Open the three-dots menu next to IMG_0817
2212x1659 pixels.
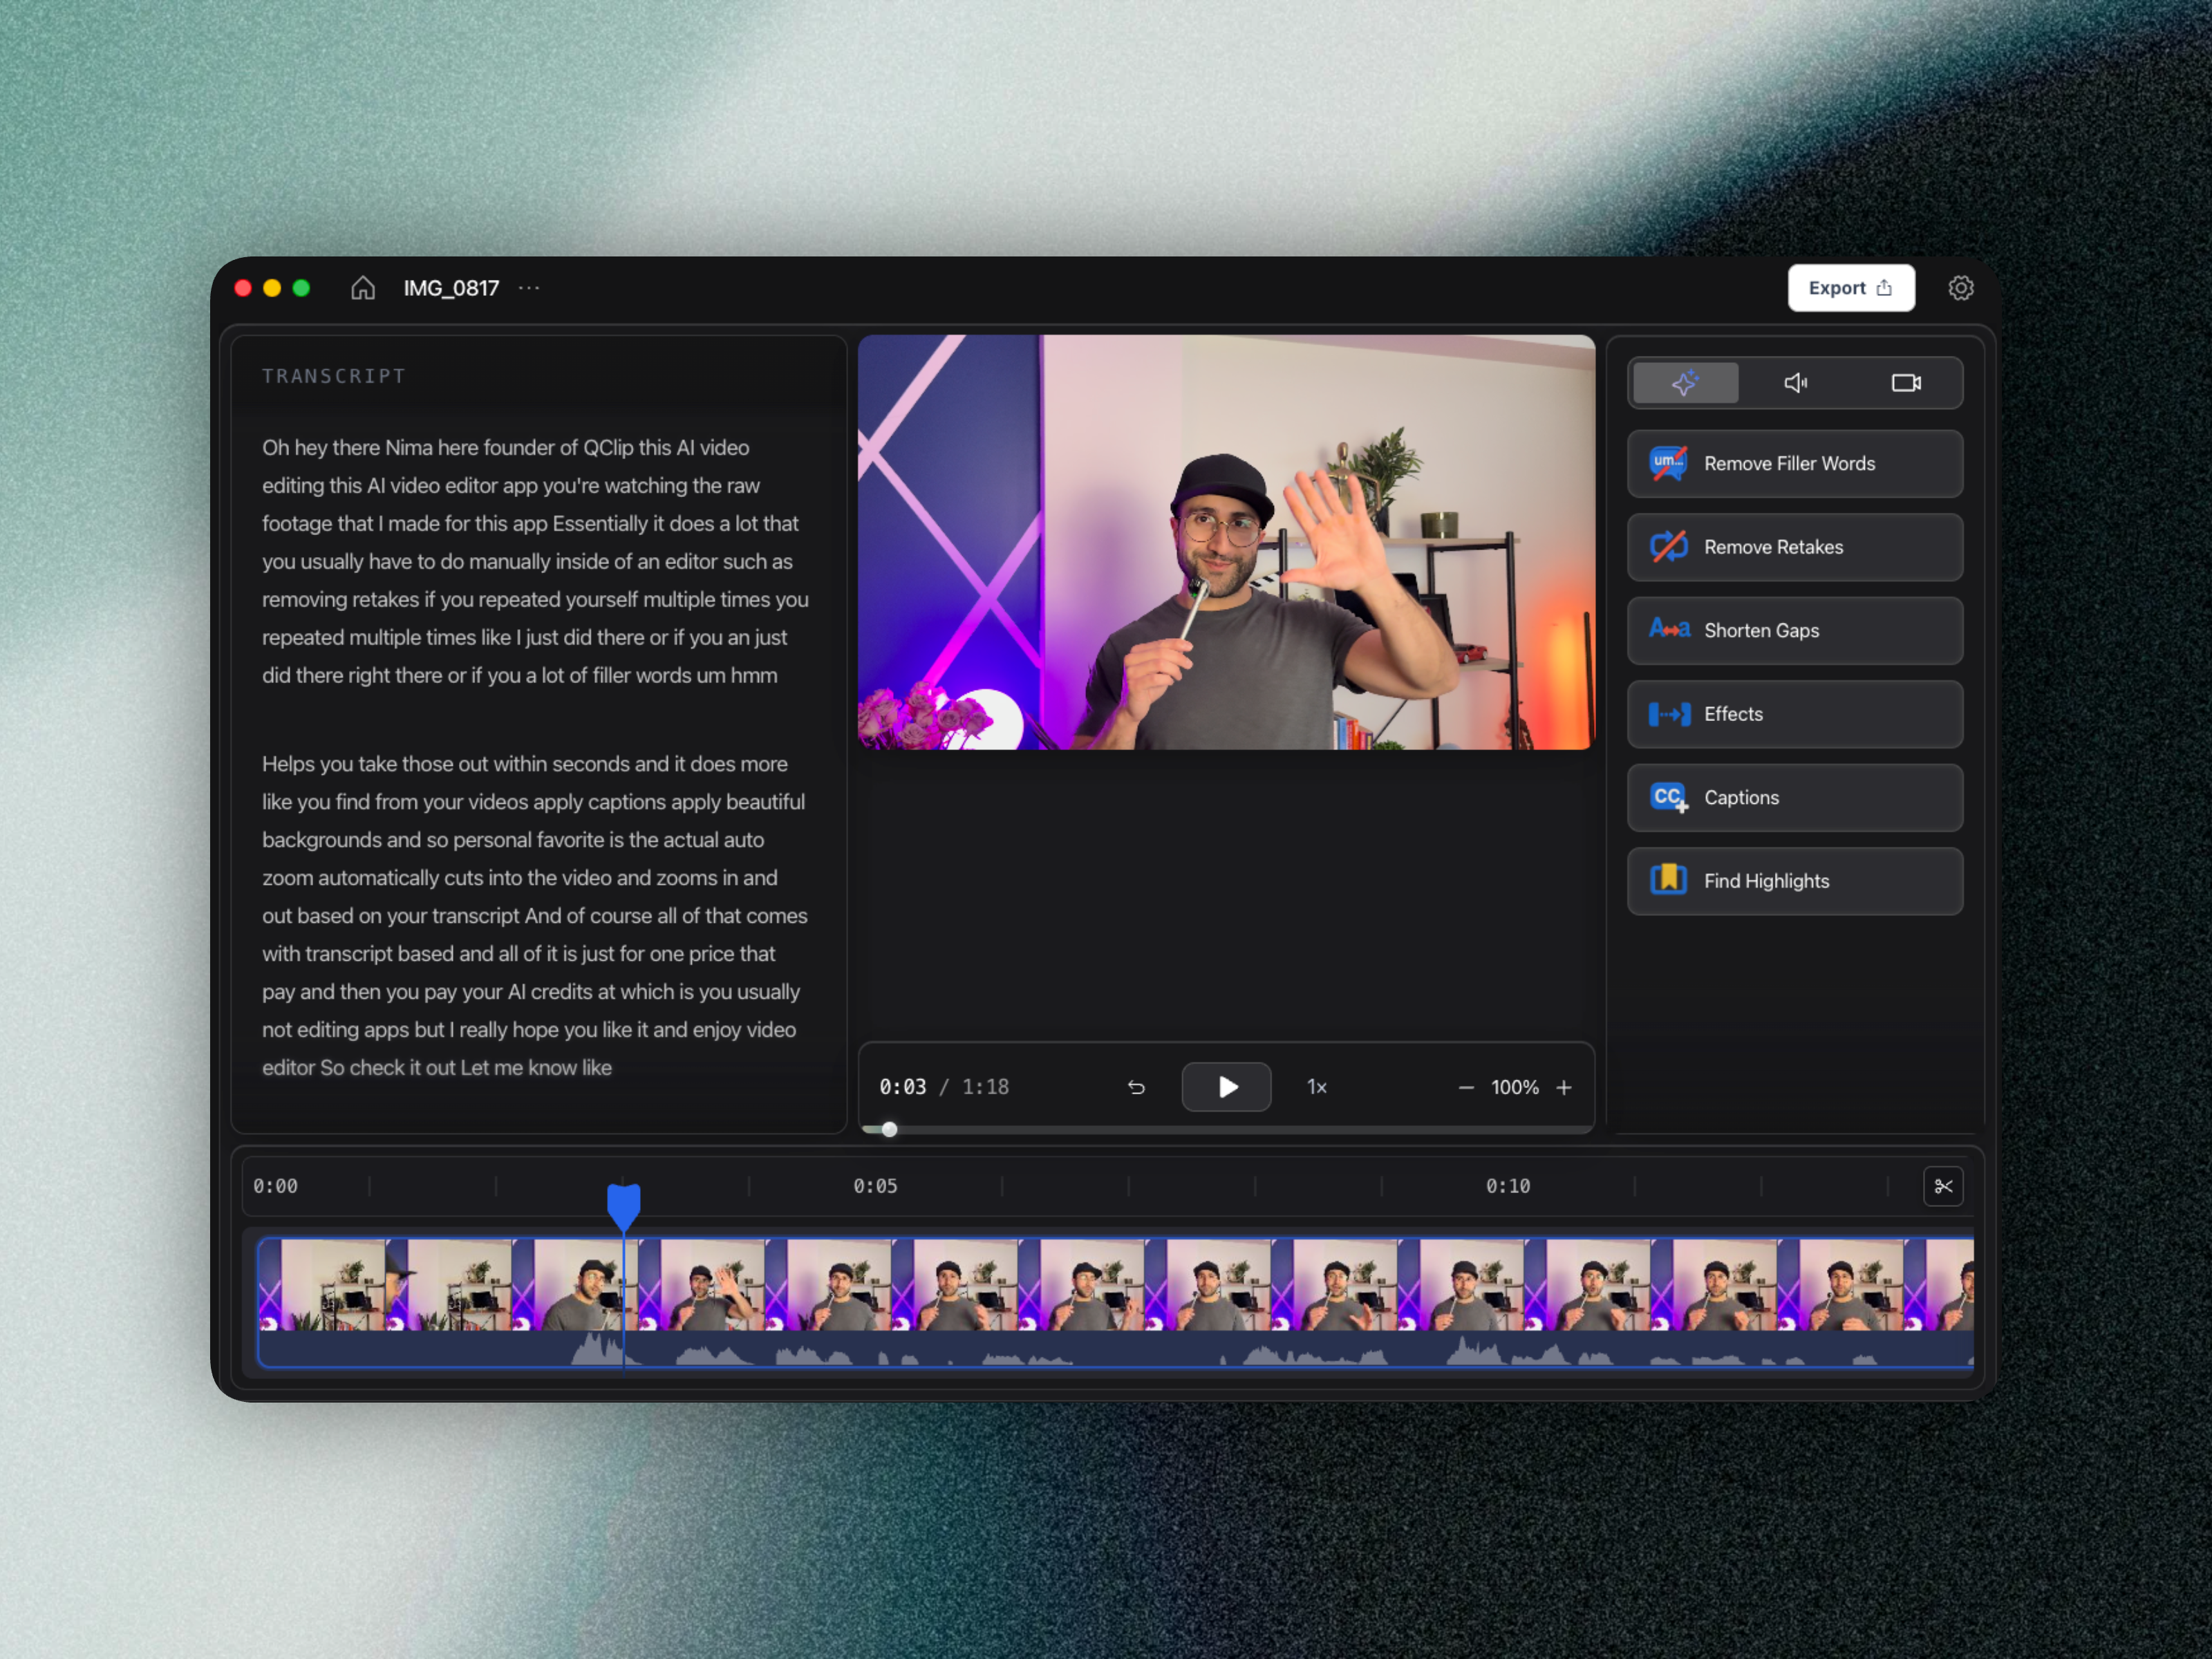point(529,288)
